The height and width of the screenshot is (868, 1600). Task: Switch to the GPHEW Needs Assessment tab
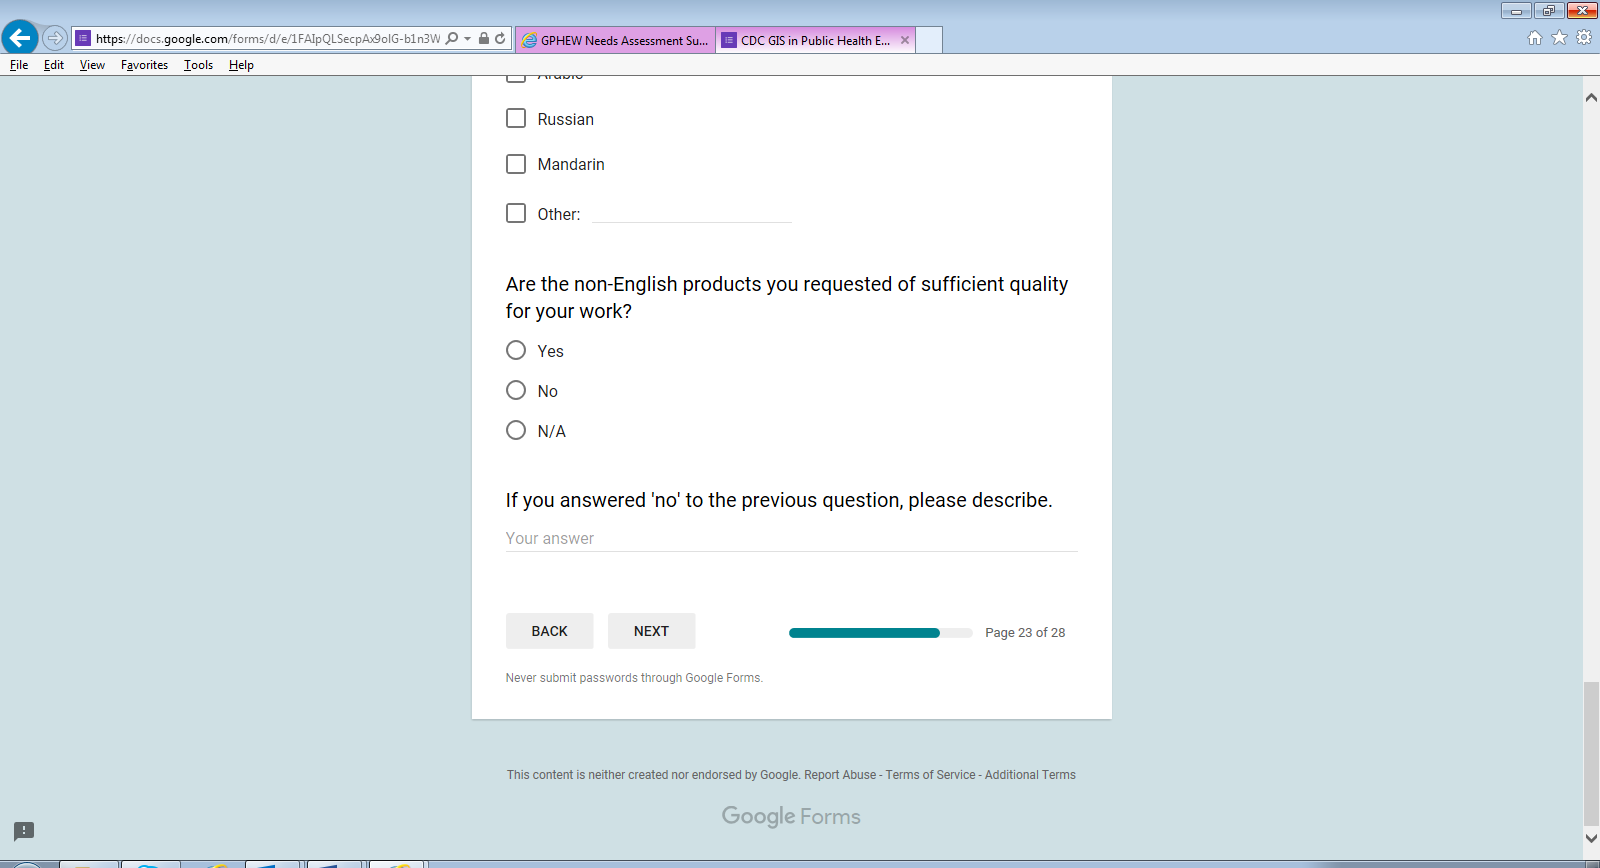615,40
